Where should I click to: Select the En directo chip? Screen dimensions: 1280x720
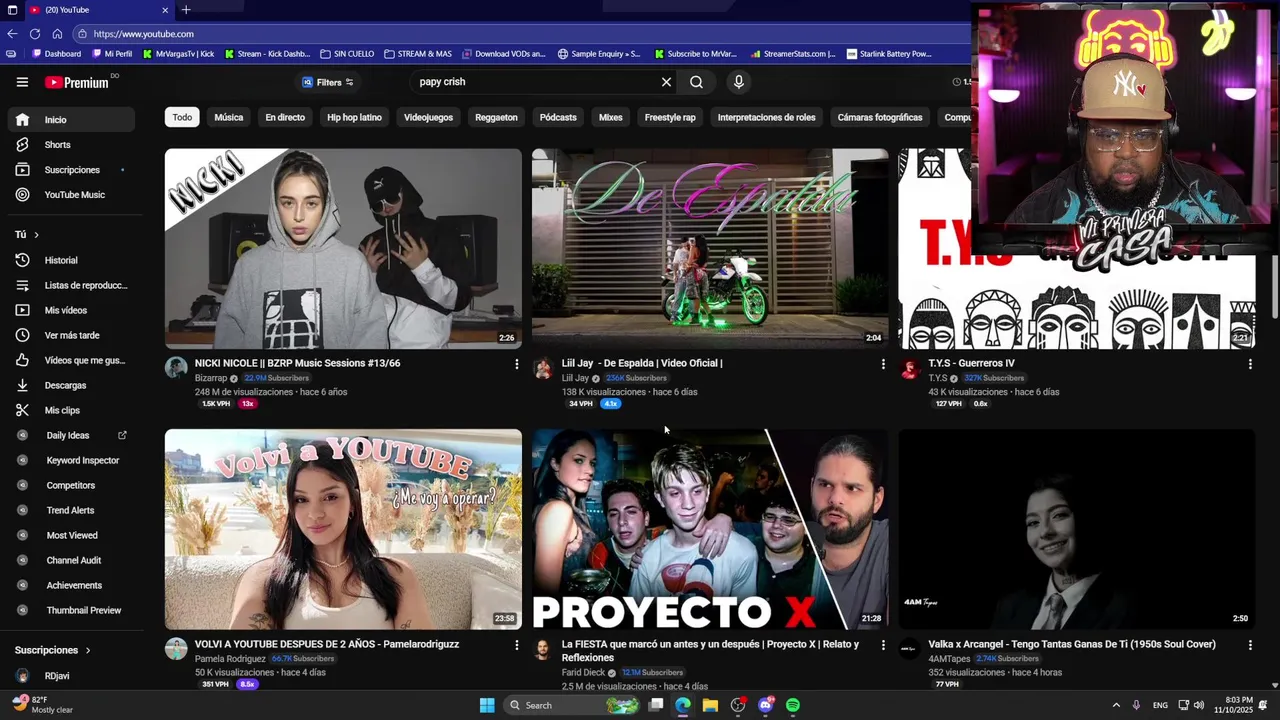tap(285, 117)
